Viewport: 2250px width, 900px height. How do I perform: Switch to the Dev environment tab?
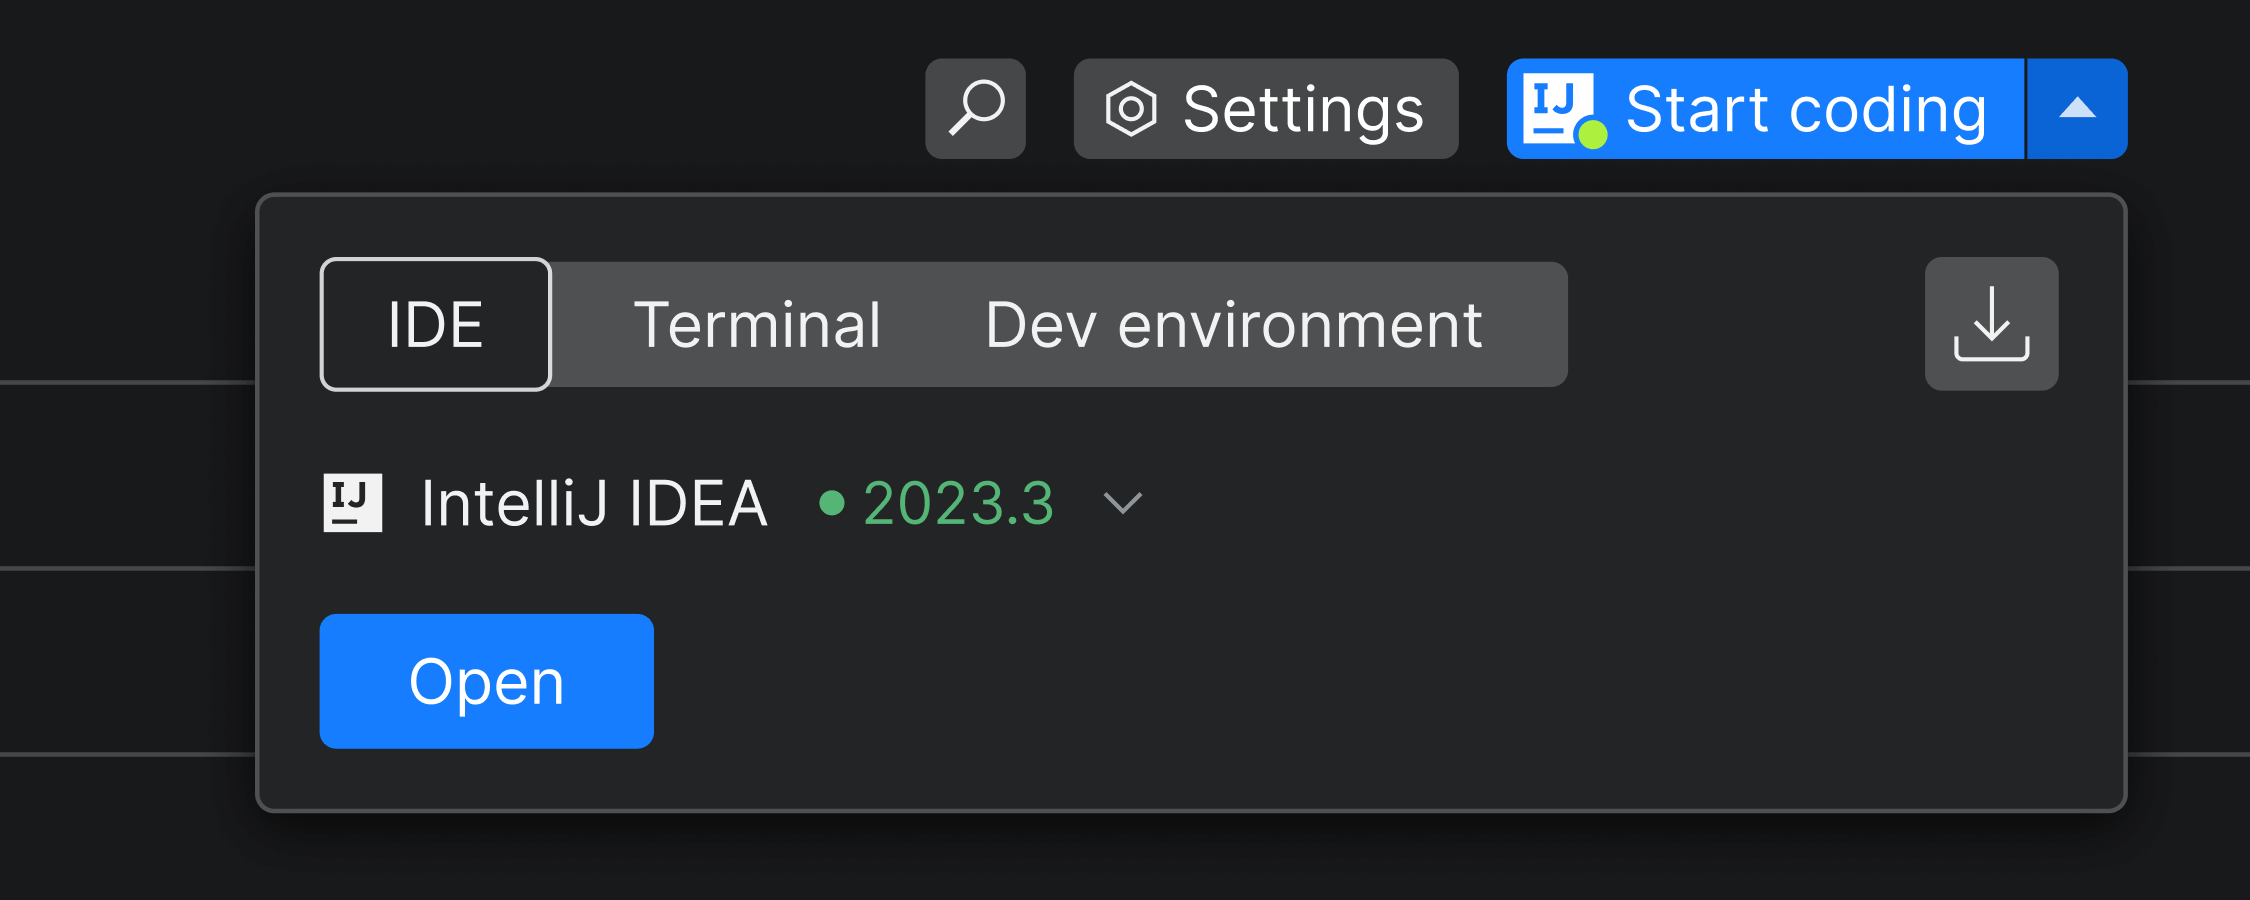[x=1232, y=325]
